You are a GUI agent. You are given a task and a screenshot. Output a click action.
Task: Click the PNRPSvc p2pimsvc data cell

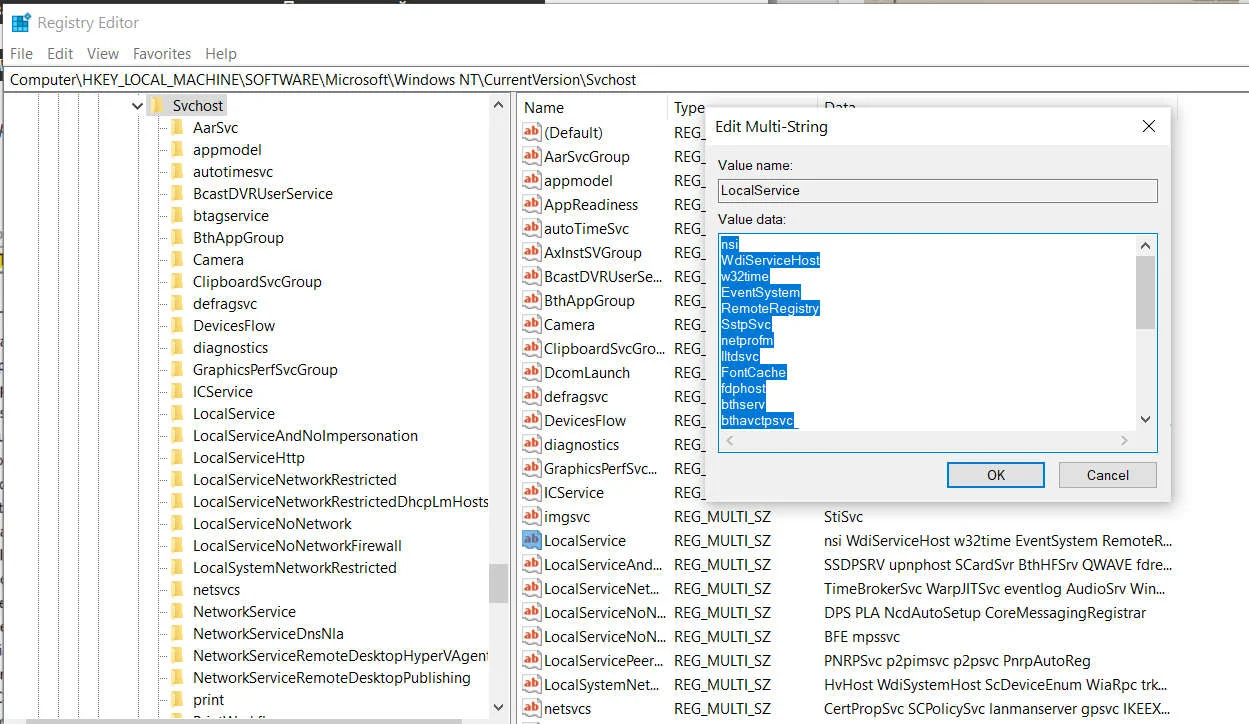click(957, 661)
